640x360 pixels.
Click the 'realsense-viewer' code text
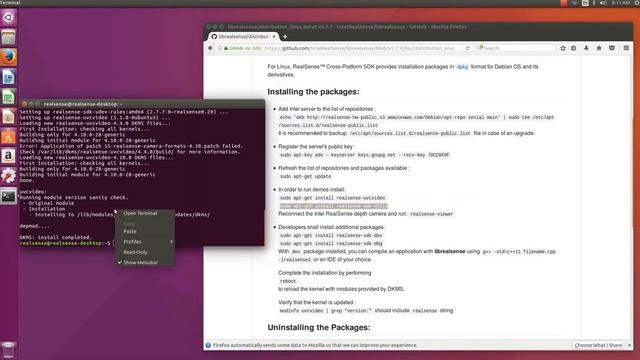click(x=431, y=214)
